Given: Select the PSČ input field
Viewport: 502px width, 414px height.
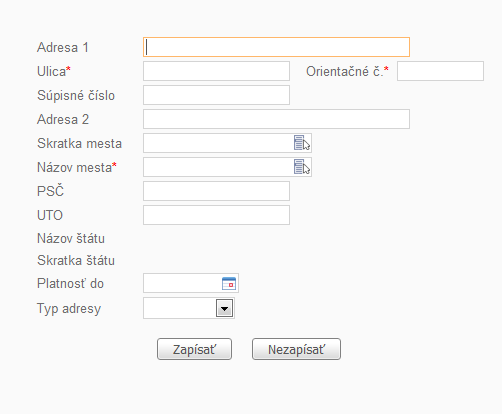Looking at the screenshot, I should [216, 191].
